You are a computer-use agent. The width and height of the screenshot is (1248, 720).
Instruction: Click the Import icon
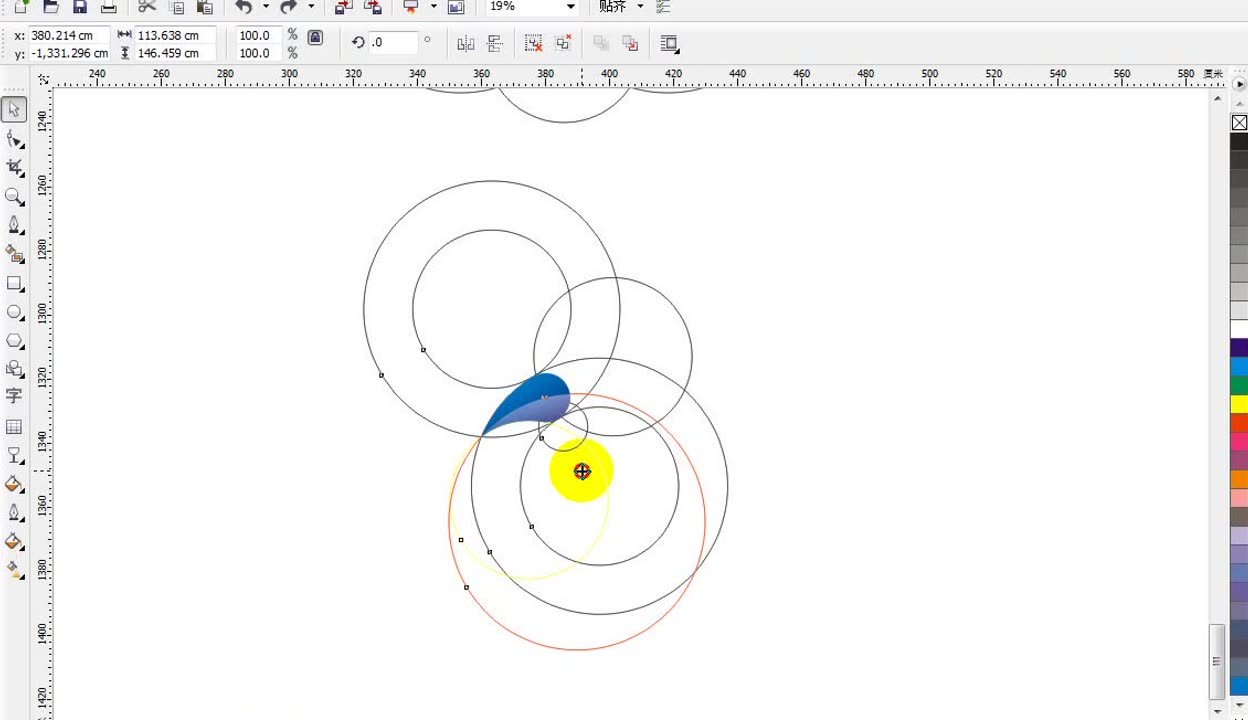pos(343,6)
